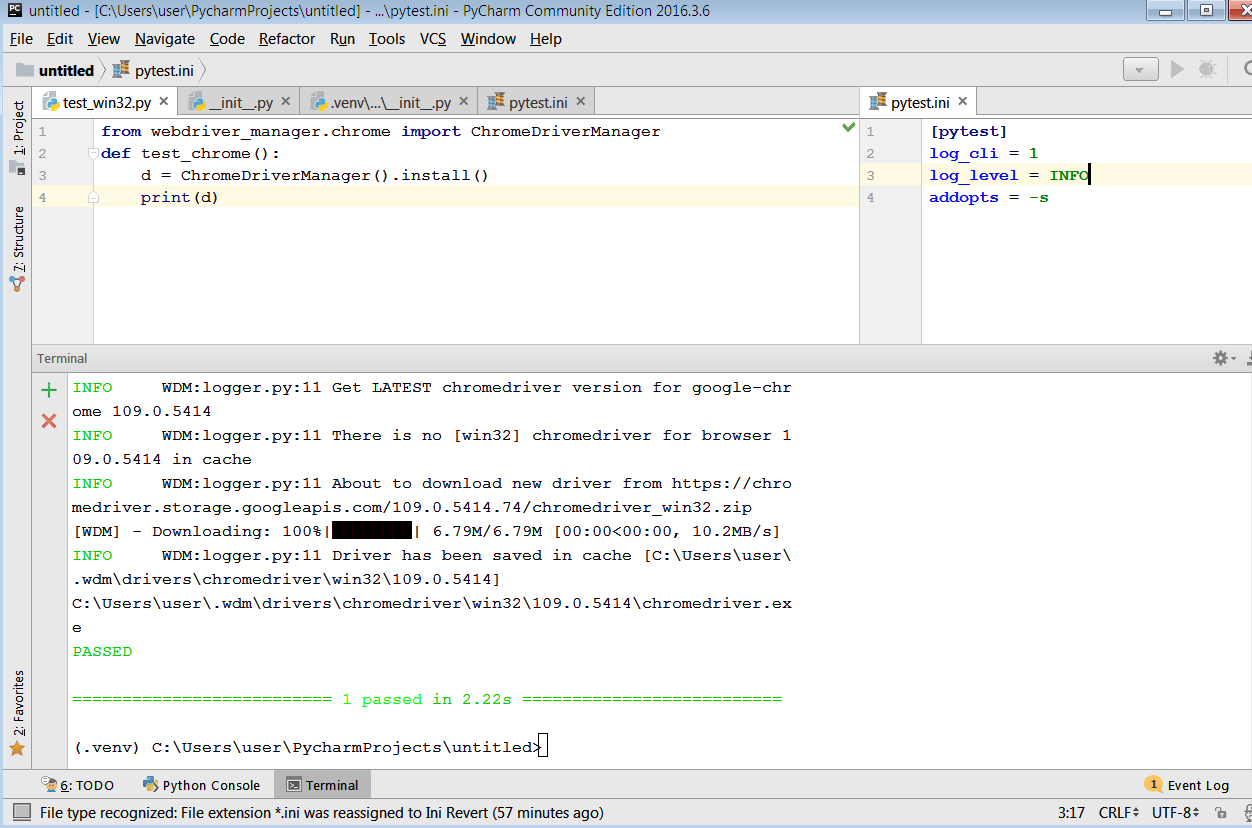The width and height of the screenshot is (1252, 828).
Task: Collapse the test_chrome function fold marker
Action: [93, 154]
